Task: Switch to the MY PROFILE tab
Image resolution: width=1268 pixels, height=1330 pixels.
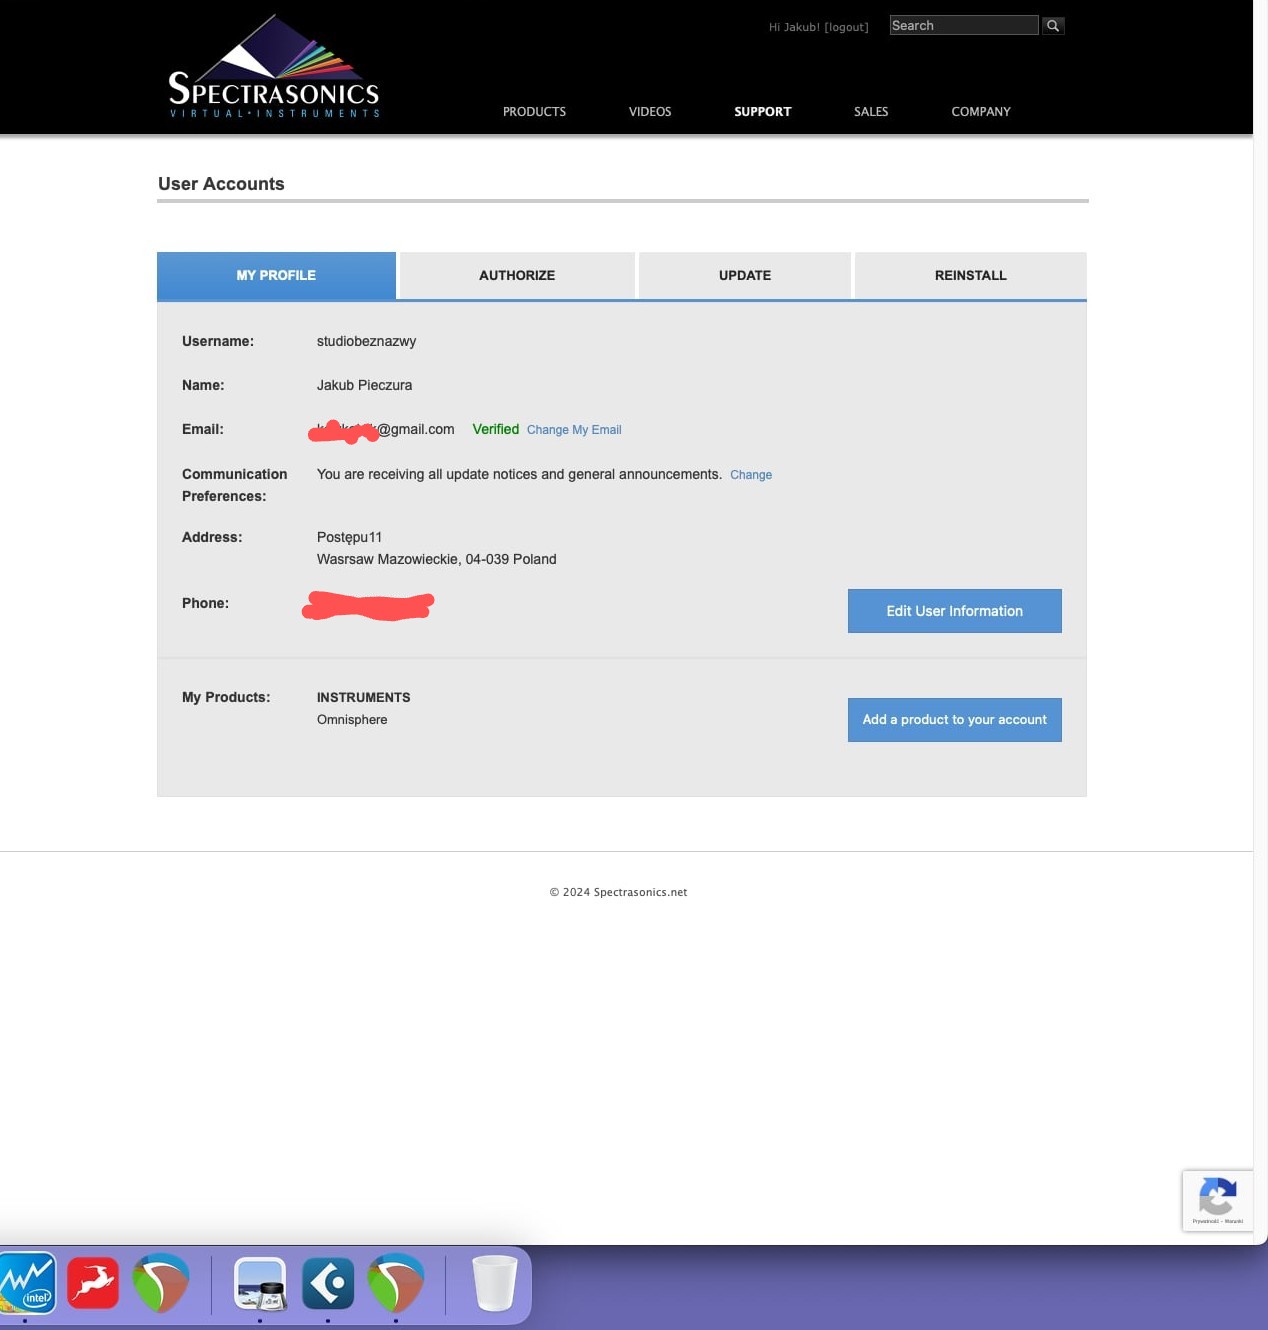Action: point(276,275)
